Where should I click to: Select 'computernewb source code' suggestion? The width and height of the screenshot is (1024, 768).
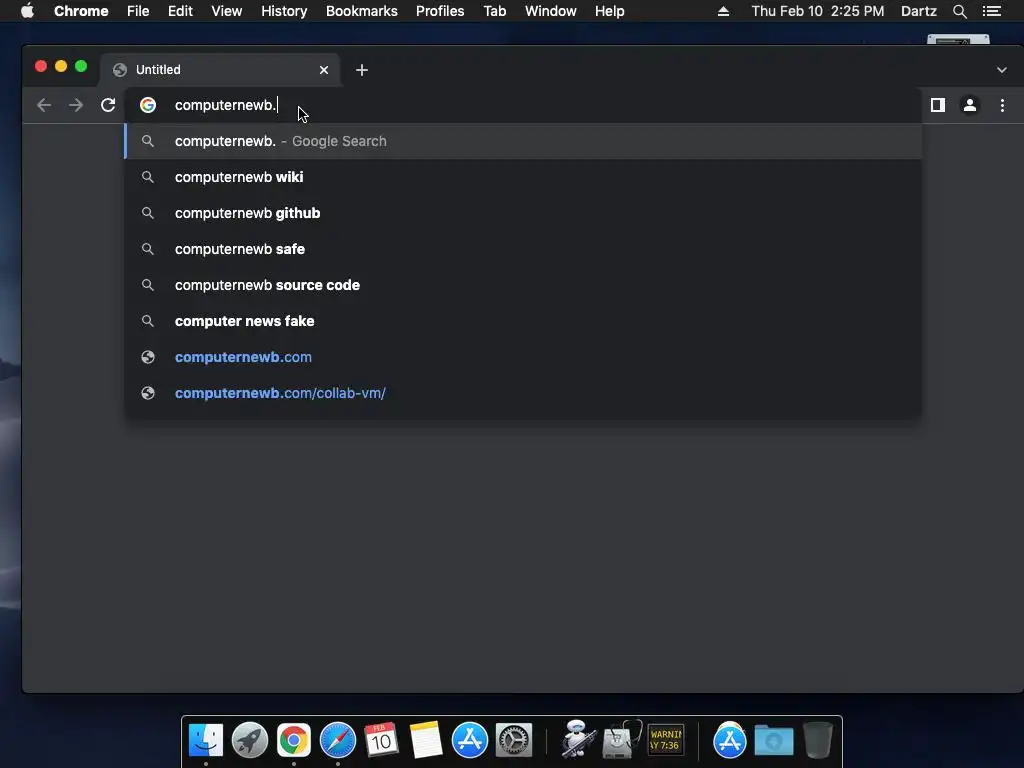(x=523, y=285)
